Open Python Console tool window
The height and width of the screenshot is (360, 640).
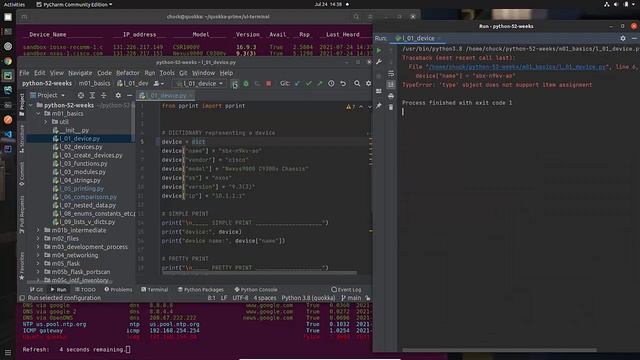tap(256, 289)
